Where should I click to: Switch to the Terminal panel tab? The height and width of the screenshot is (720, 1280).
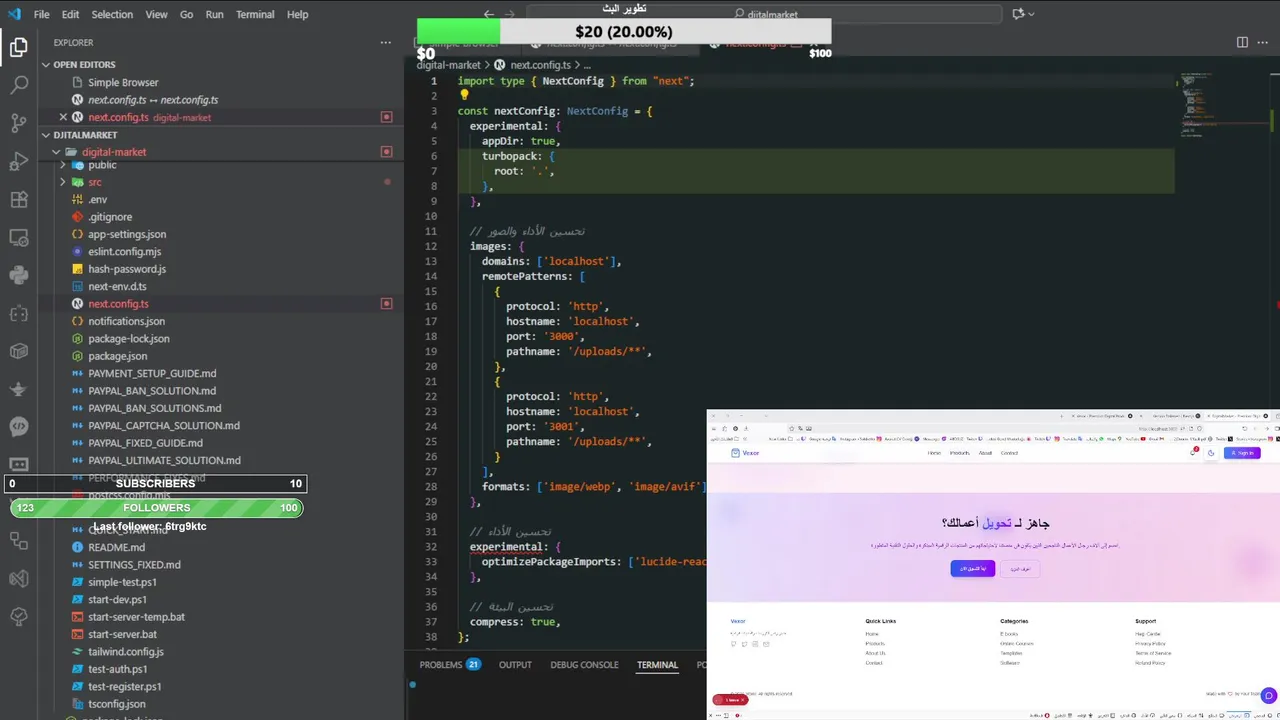(657, 665)
